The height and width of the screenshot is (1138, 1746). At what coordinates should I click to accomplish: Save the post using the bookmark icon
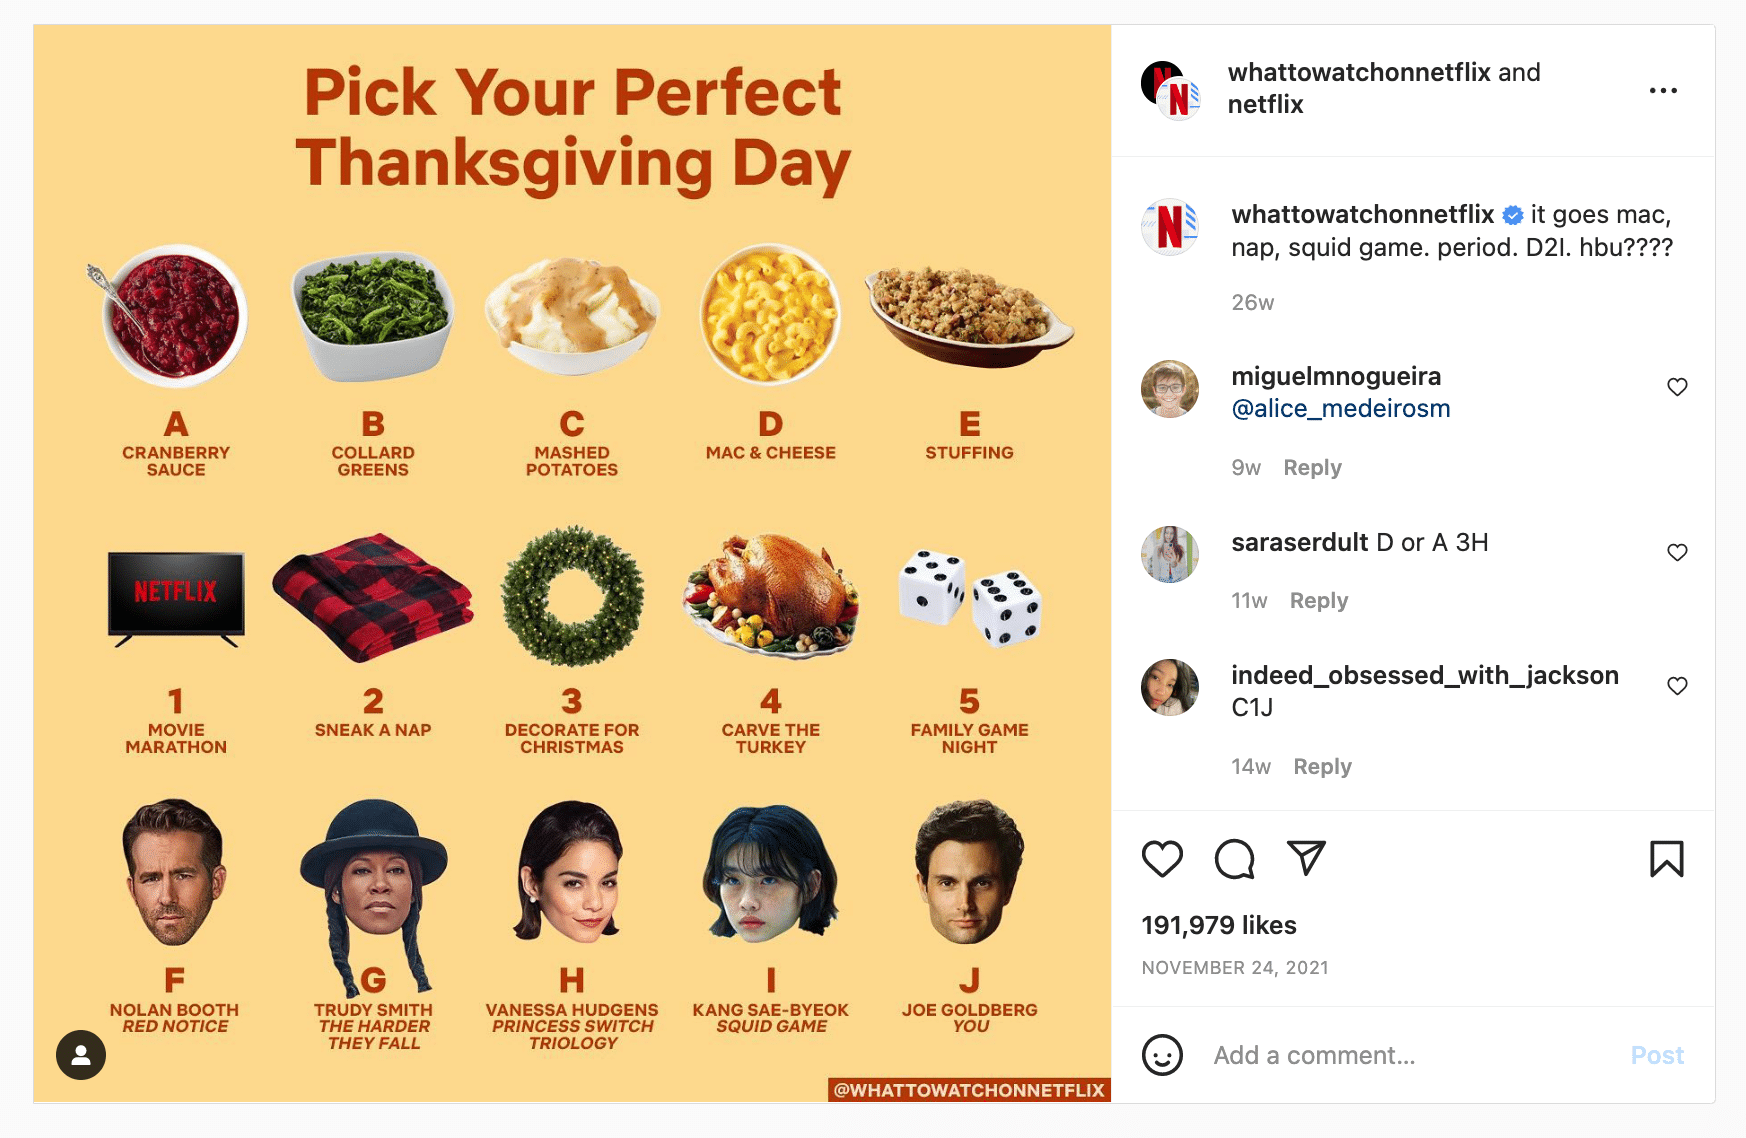pyautogui.click(x=1665, y=858)
